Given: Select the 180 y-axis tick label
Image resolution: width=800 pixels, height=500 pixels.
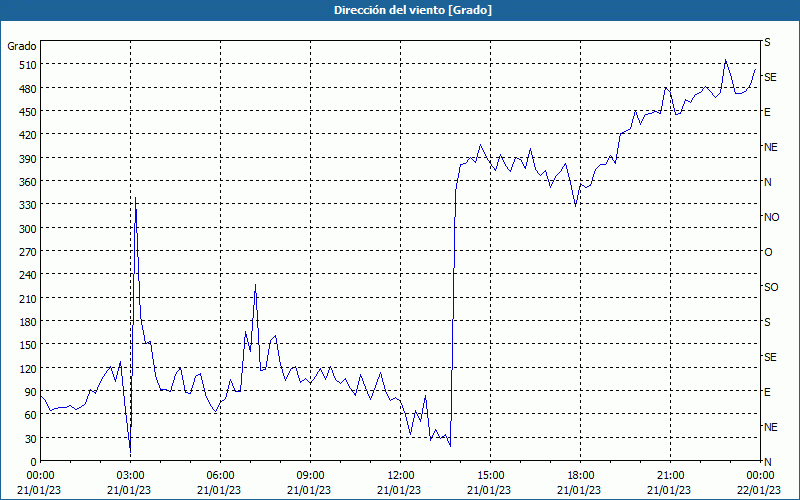Looking at the screenshot, I should 28,322.
